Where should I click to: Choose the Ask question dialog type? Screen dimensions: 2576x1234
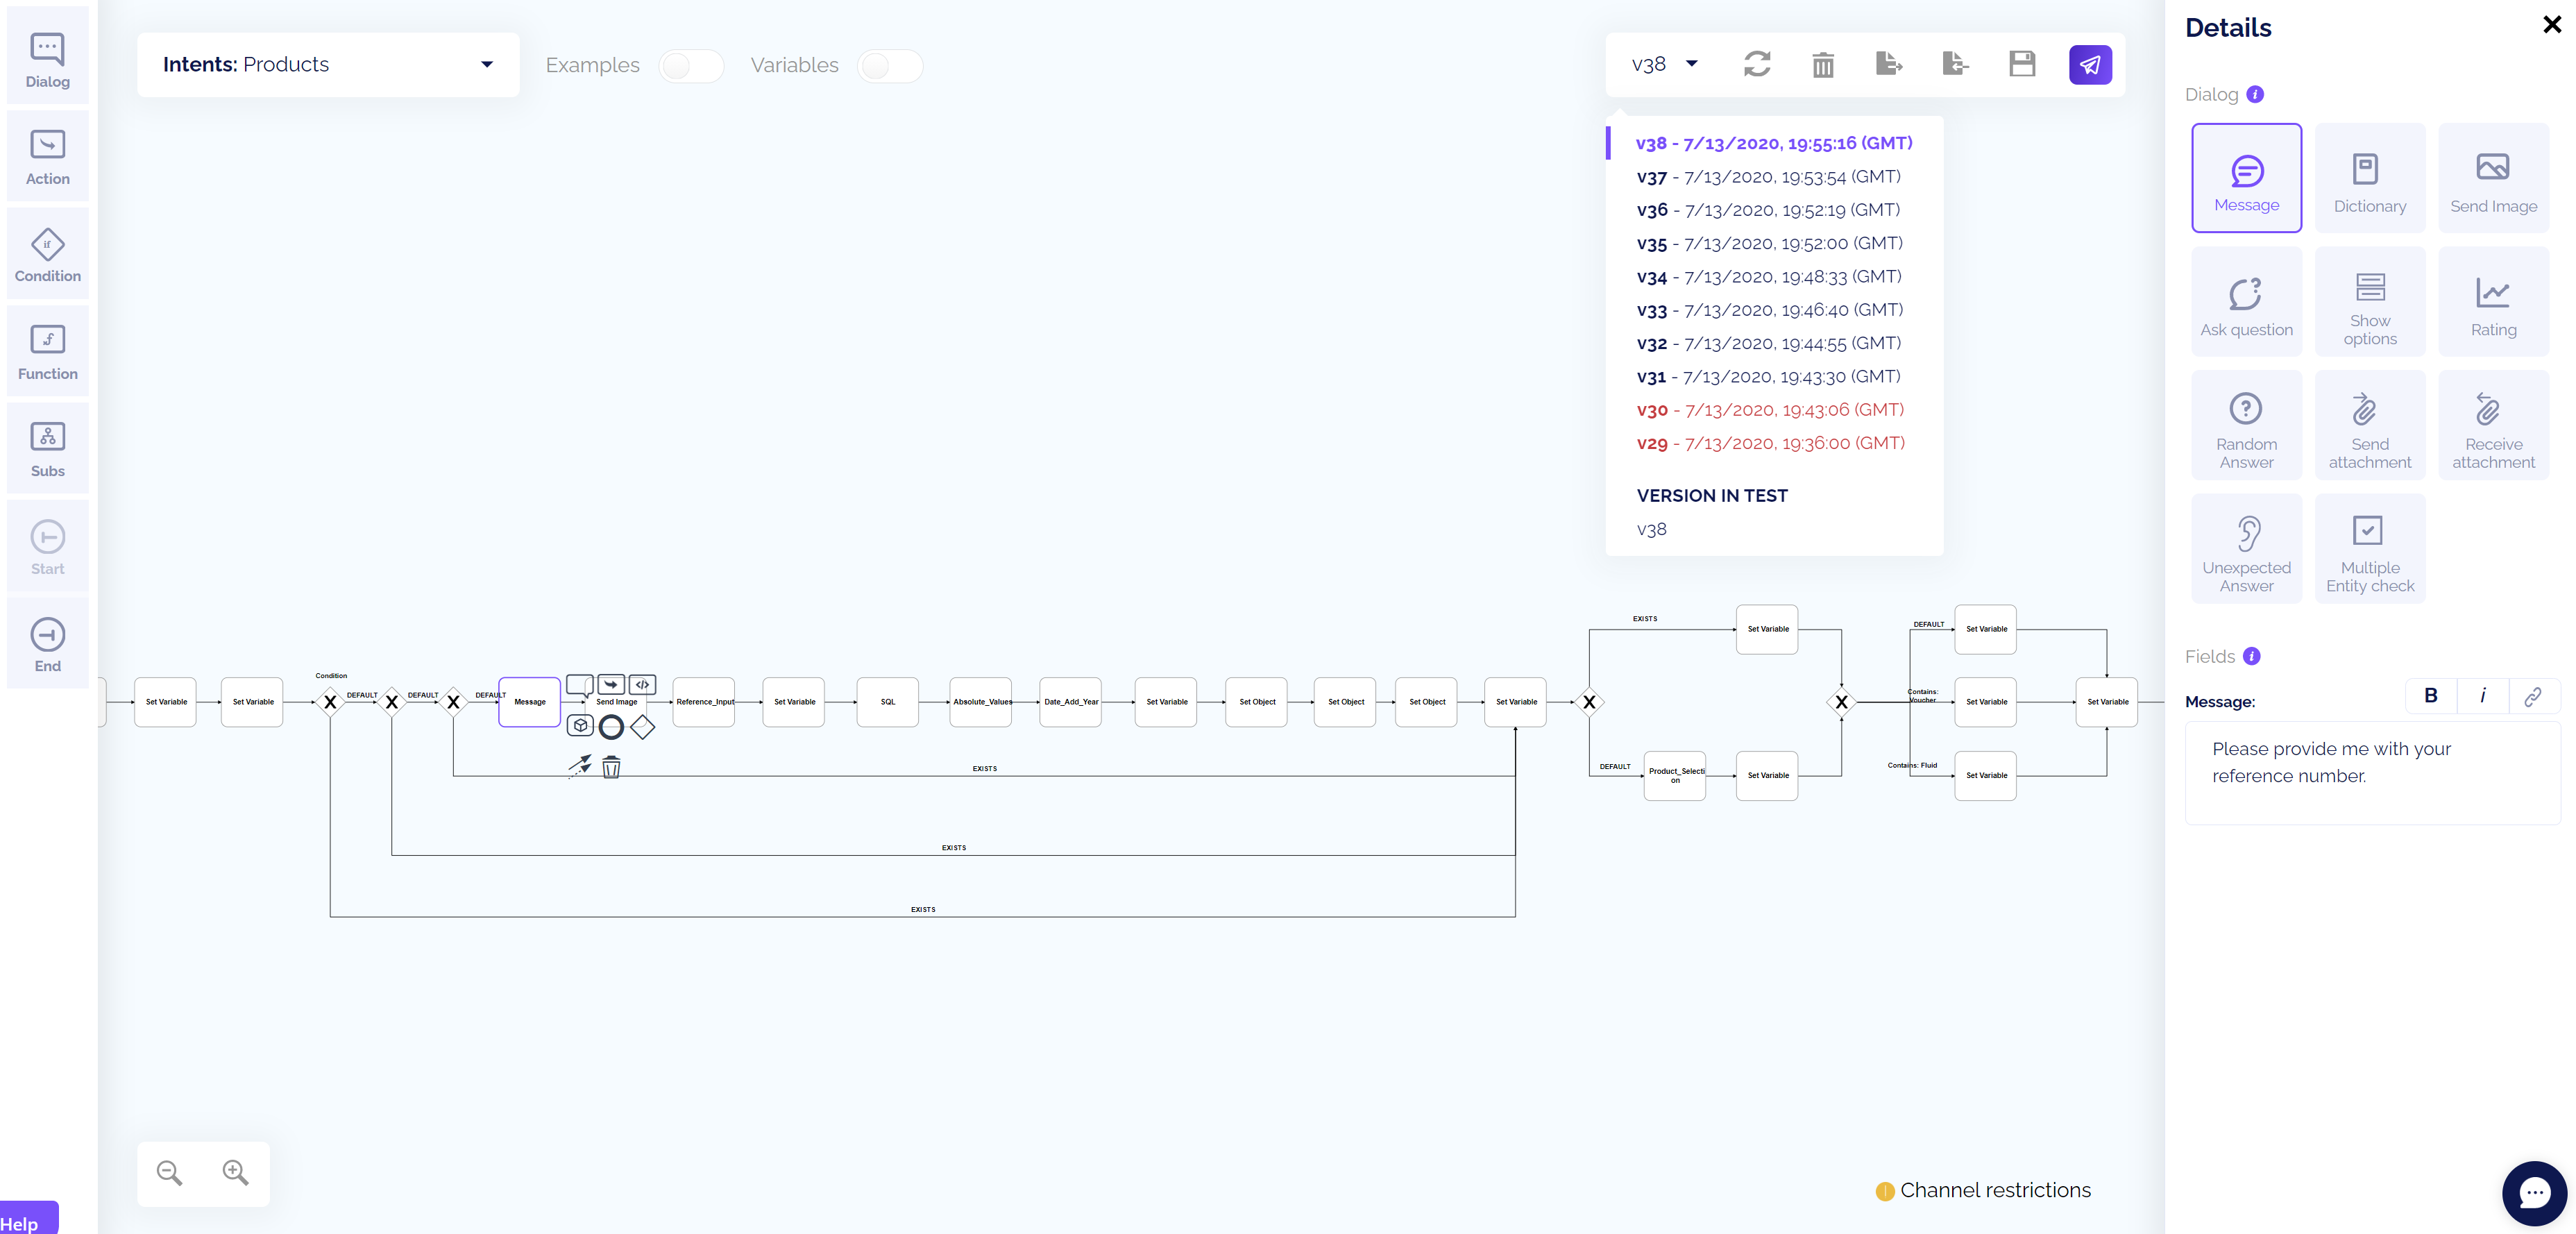point(2246,302)
